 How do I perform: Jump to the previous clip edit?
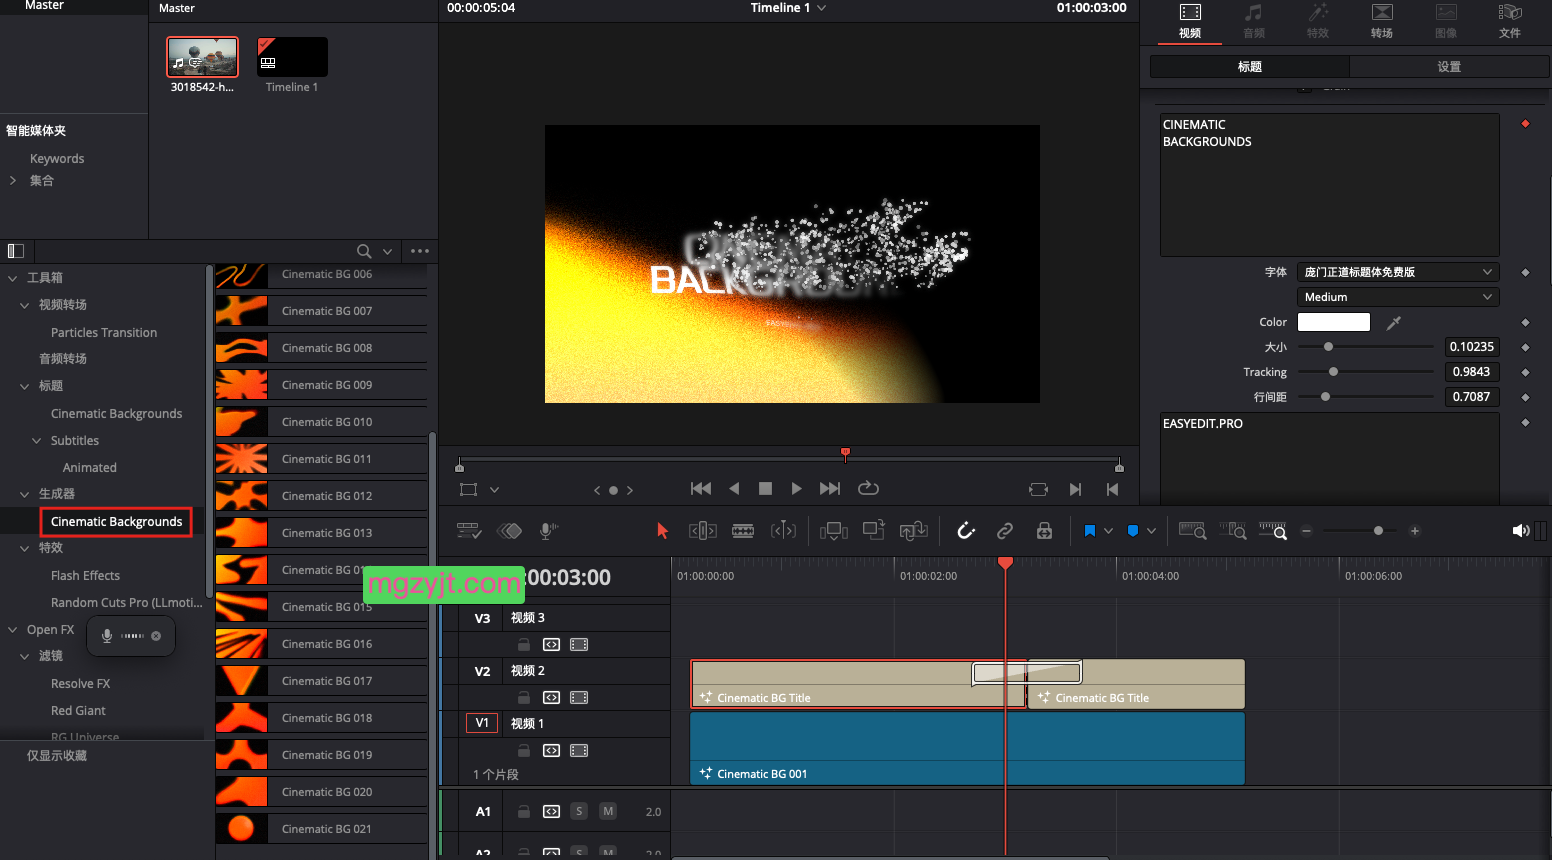coord(1112,489)
